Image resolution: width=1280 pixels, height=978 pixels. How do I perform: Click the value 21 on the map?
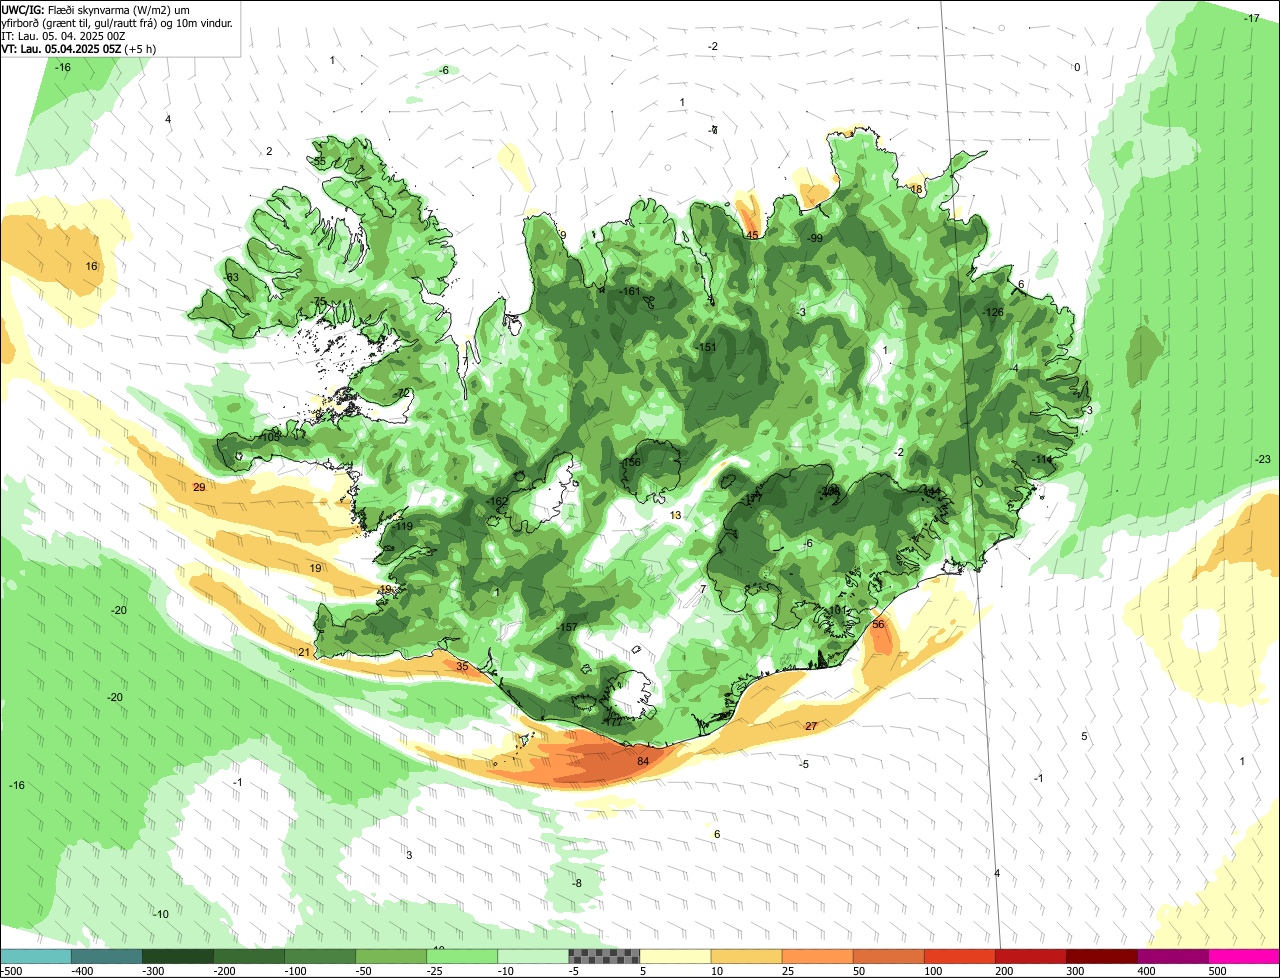pyautogui.click(x=304, y=652)
